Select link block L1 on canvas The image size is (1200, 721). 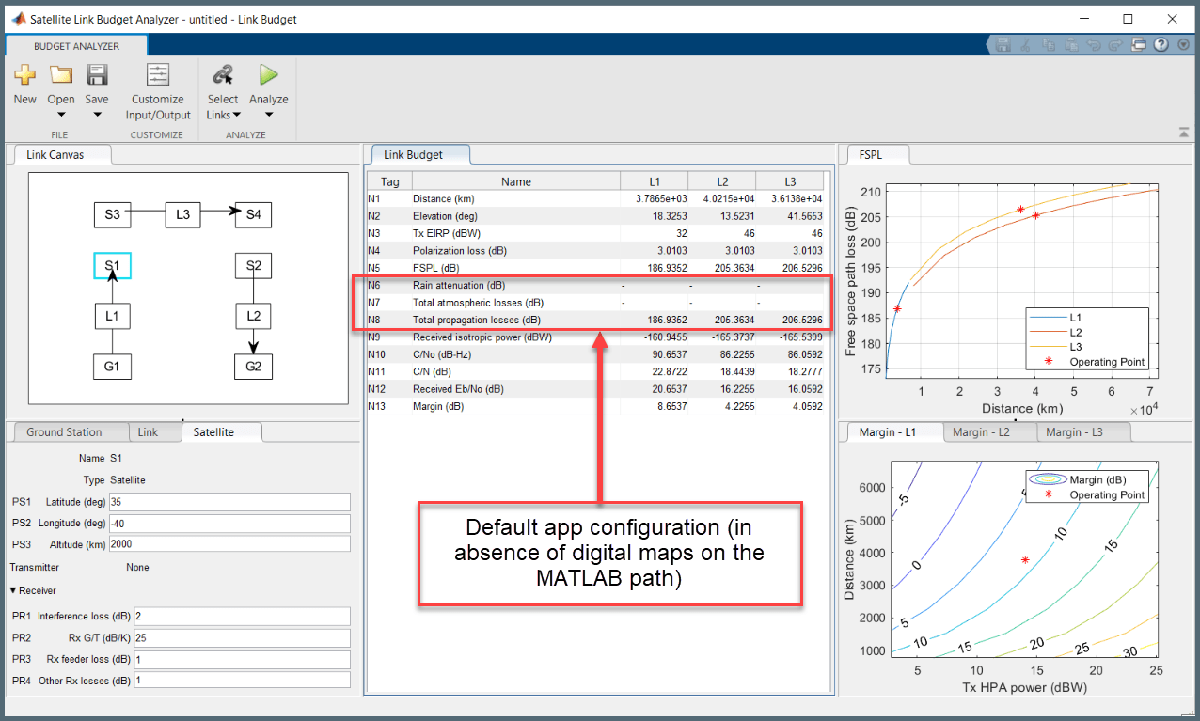112,316
